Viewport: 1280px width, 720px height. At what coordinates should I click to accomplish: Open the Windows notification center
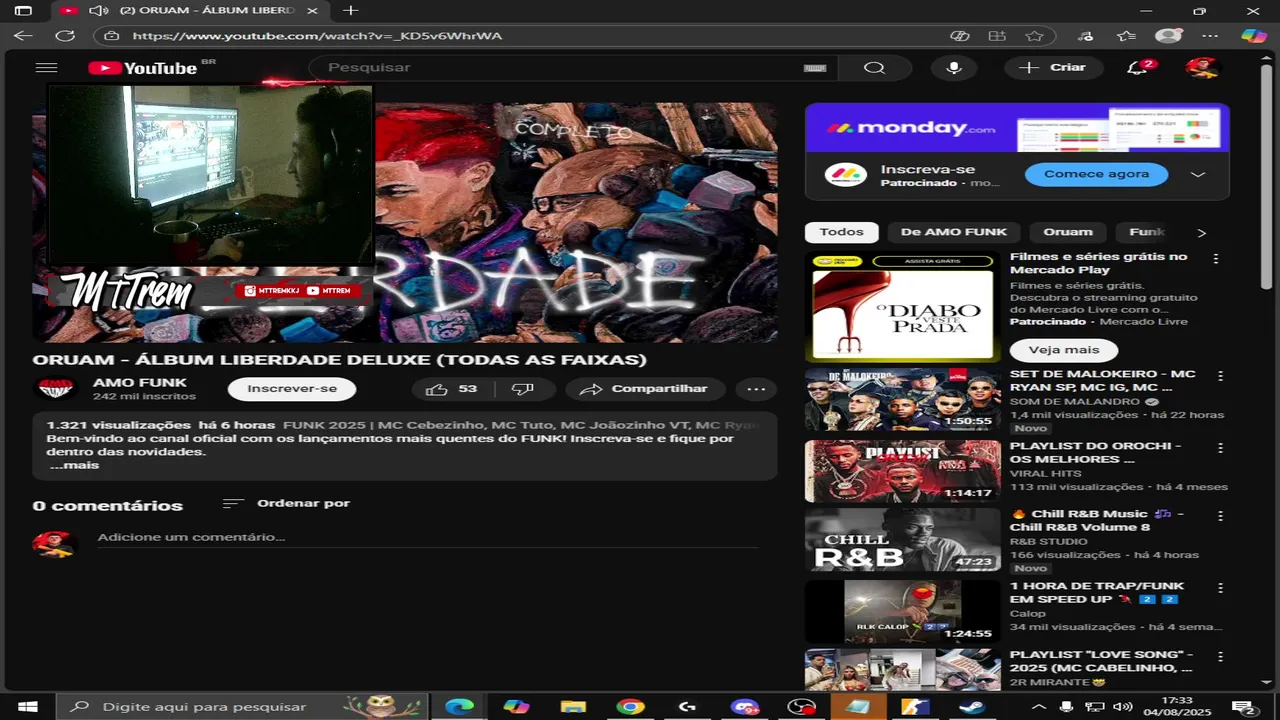click(x=1243, y=707)
